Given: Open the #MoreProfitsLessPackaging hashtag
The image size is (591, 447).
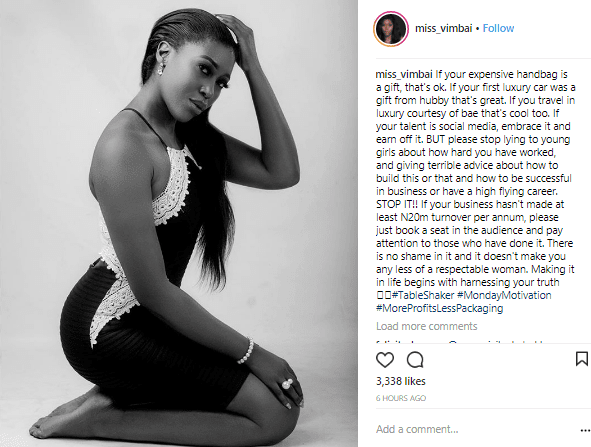Looking at the screenshot, I should click(439, 308).
